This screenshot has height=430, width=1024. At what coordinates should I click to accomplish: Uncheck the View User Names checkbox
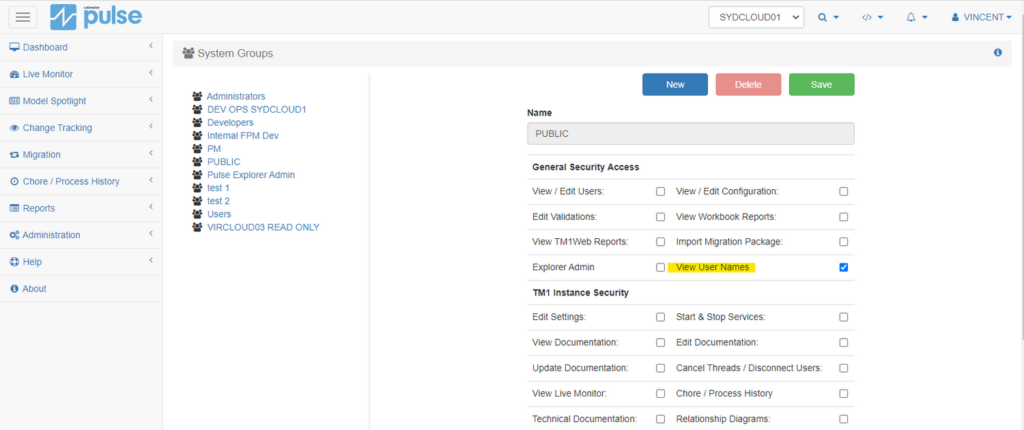844,267
